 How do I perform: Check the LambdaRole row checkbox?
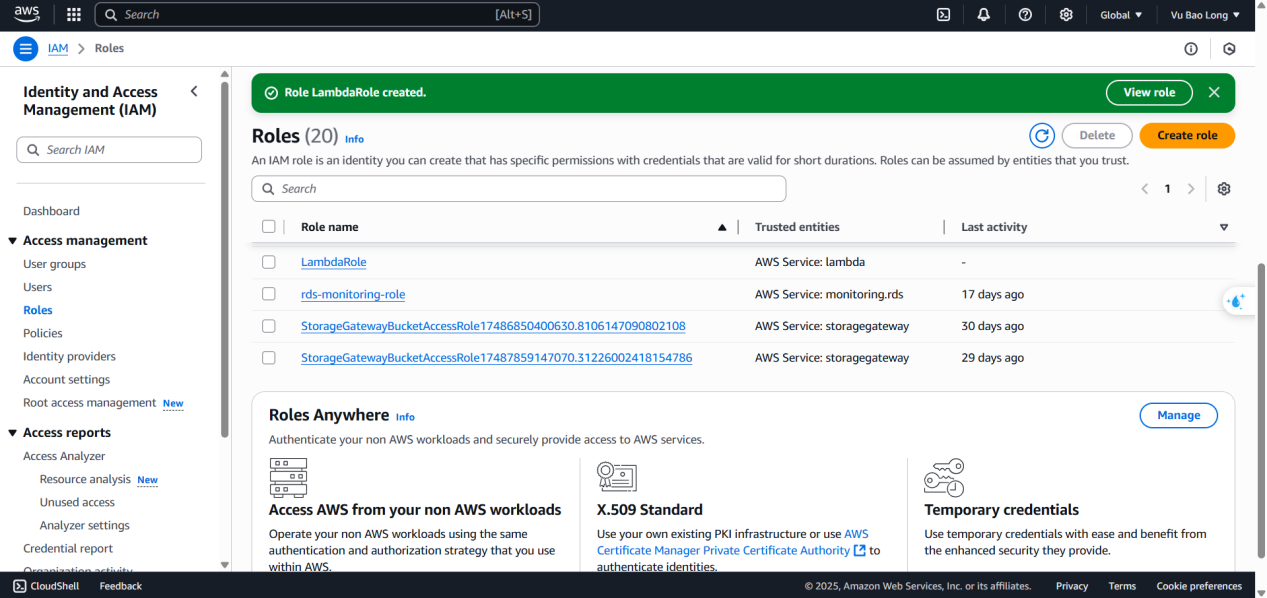(x=268, y=262)
